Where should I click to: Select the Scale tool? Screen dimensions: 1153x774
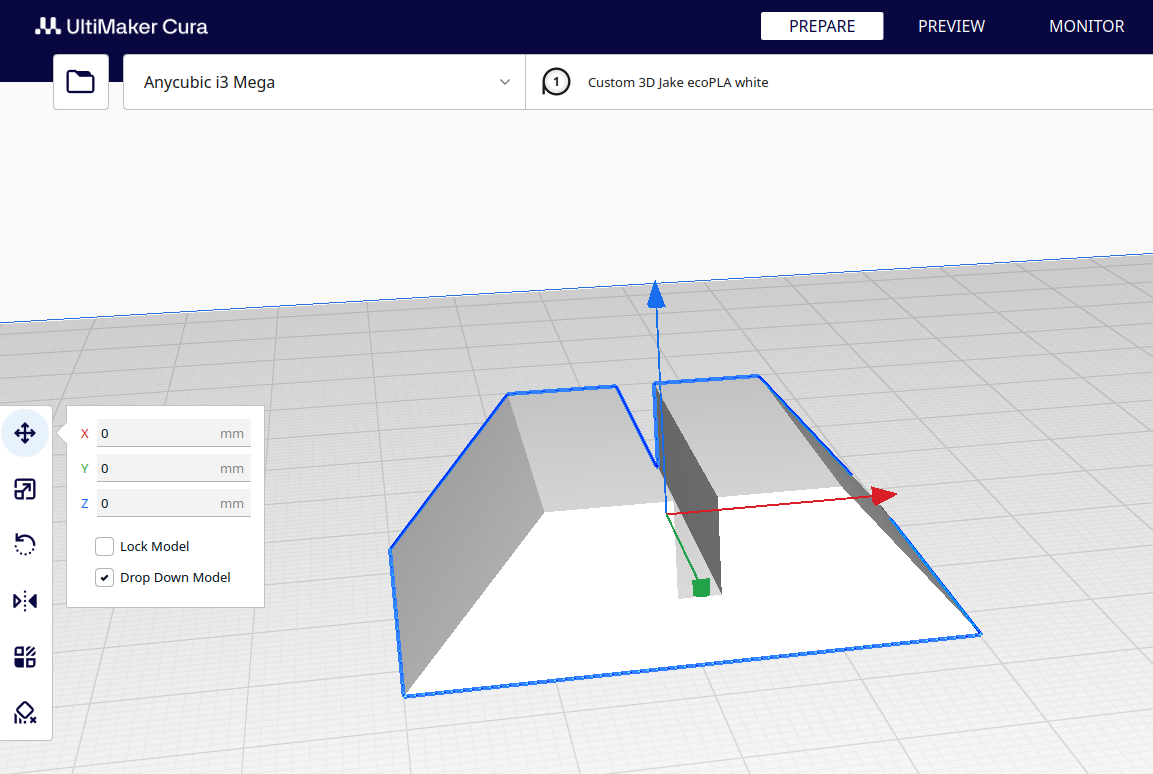click(25, 489)
